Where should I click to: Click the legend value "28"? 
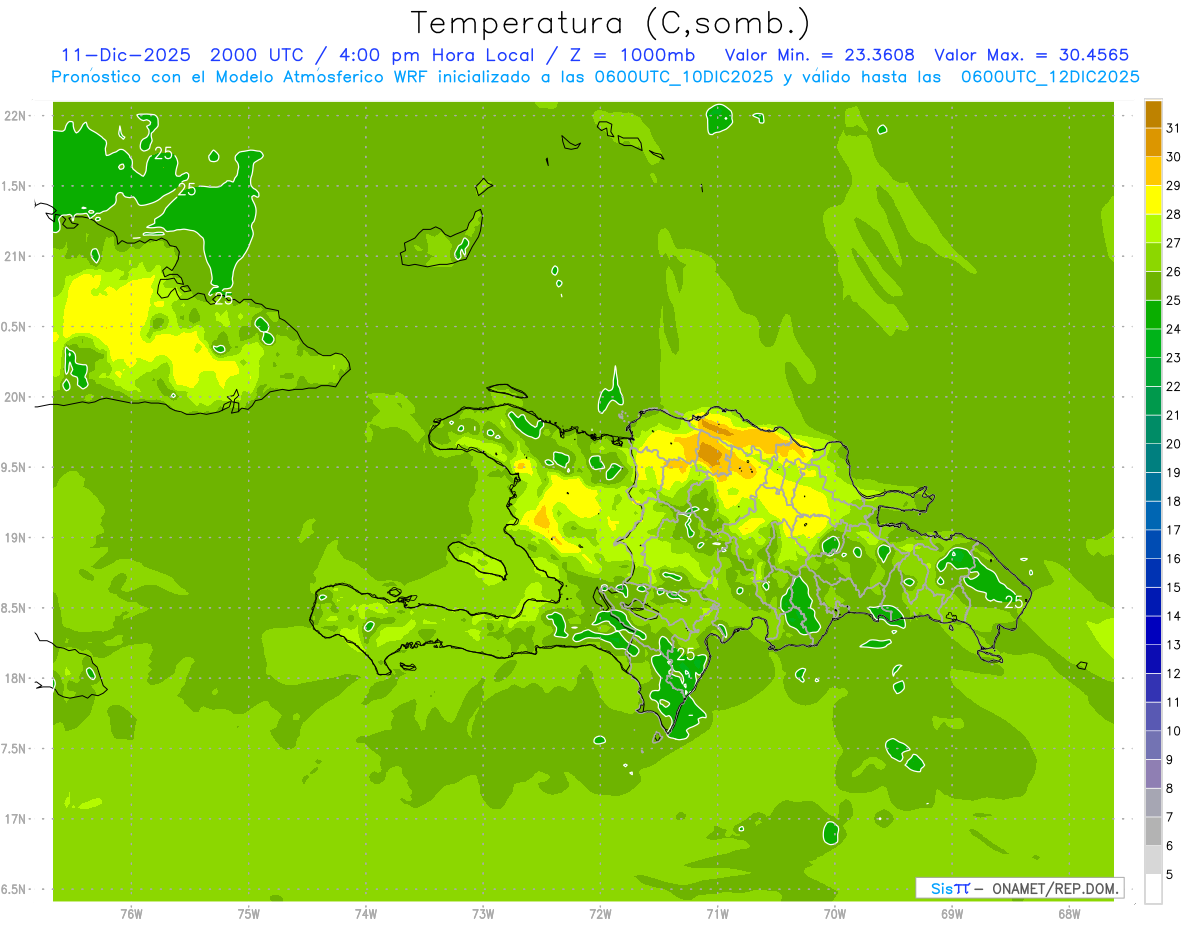[1173, 214]
